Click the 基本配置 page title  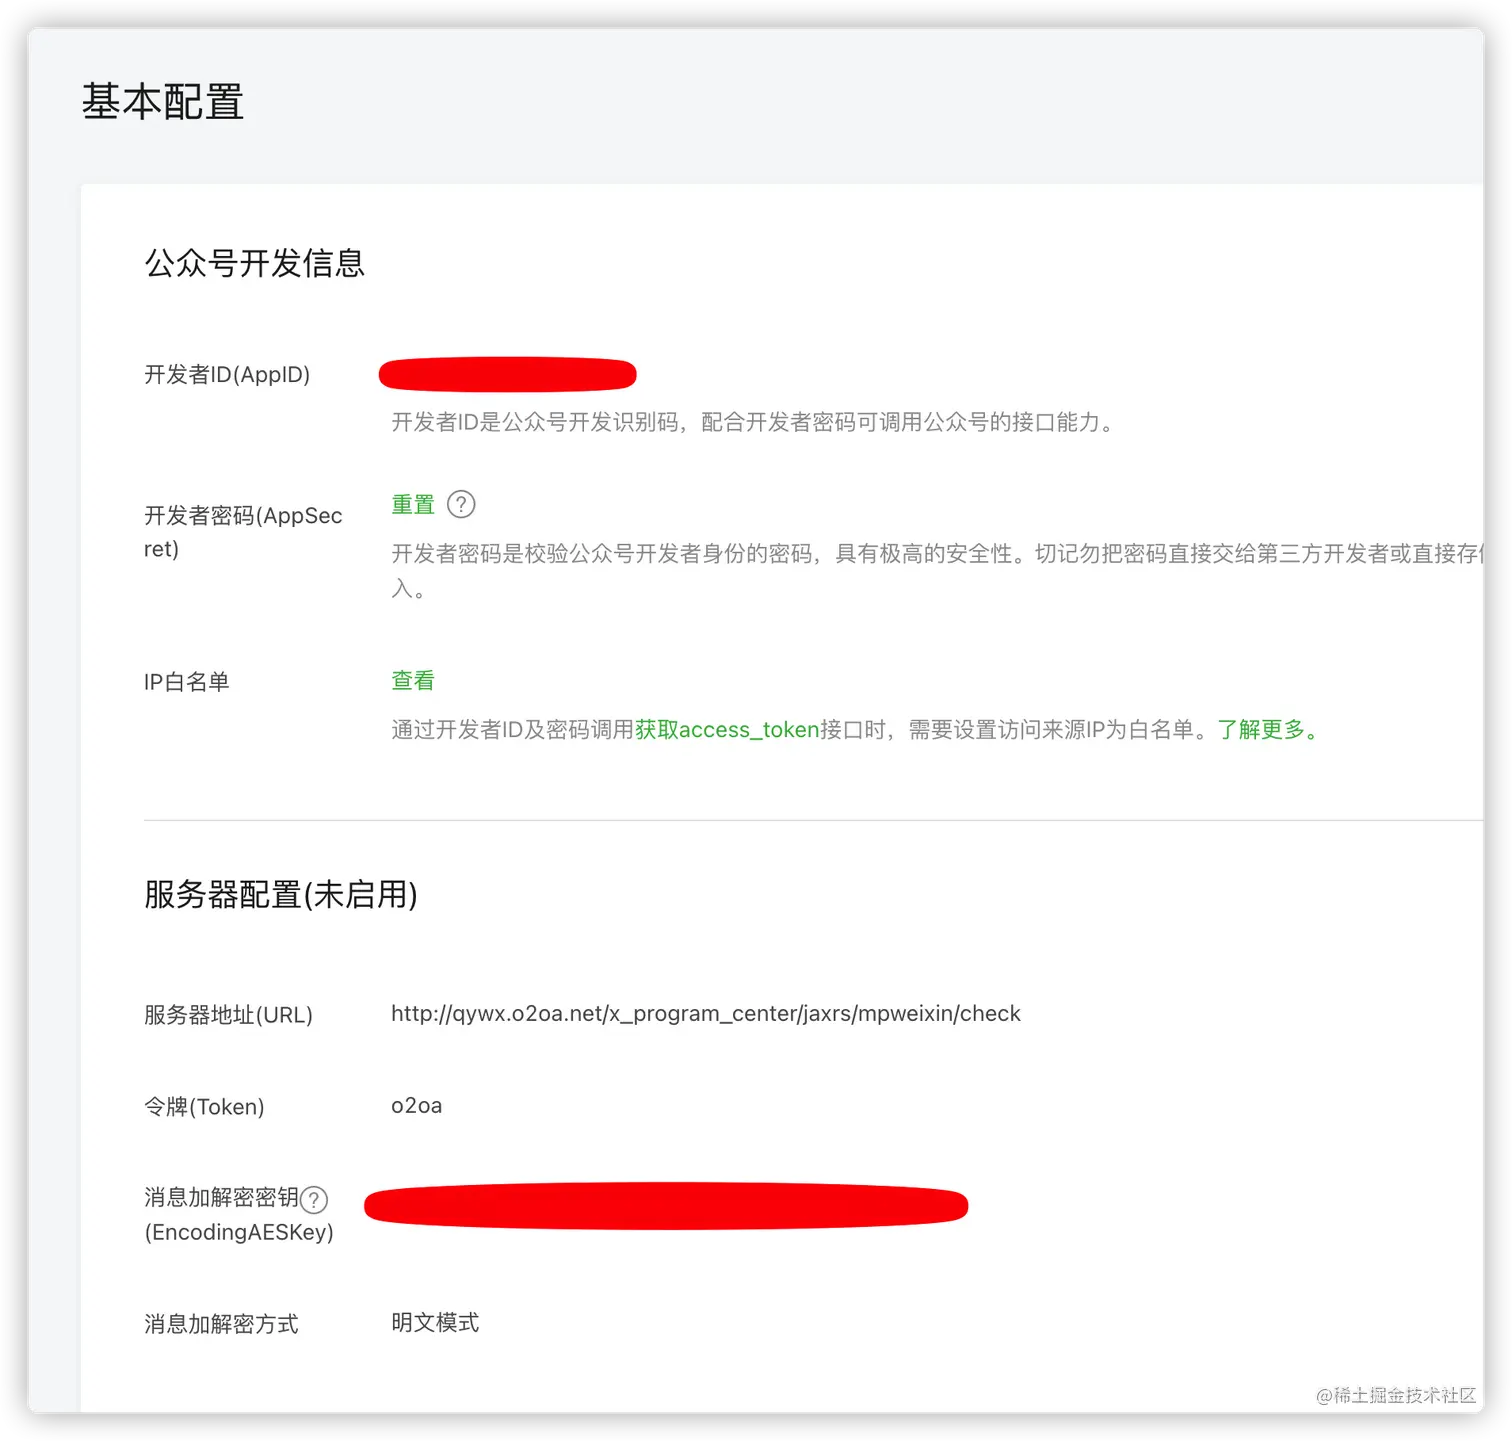(163, 102)
